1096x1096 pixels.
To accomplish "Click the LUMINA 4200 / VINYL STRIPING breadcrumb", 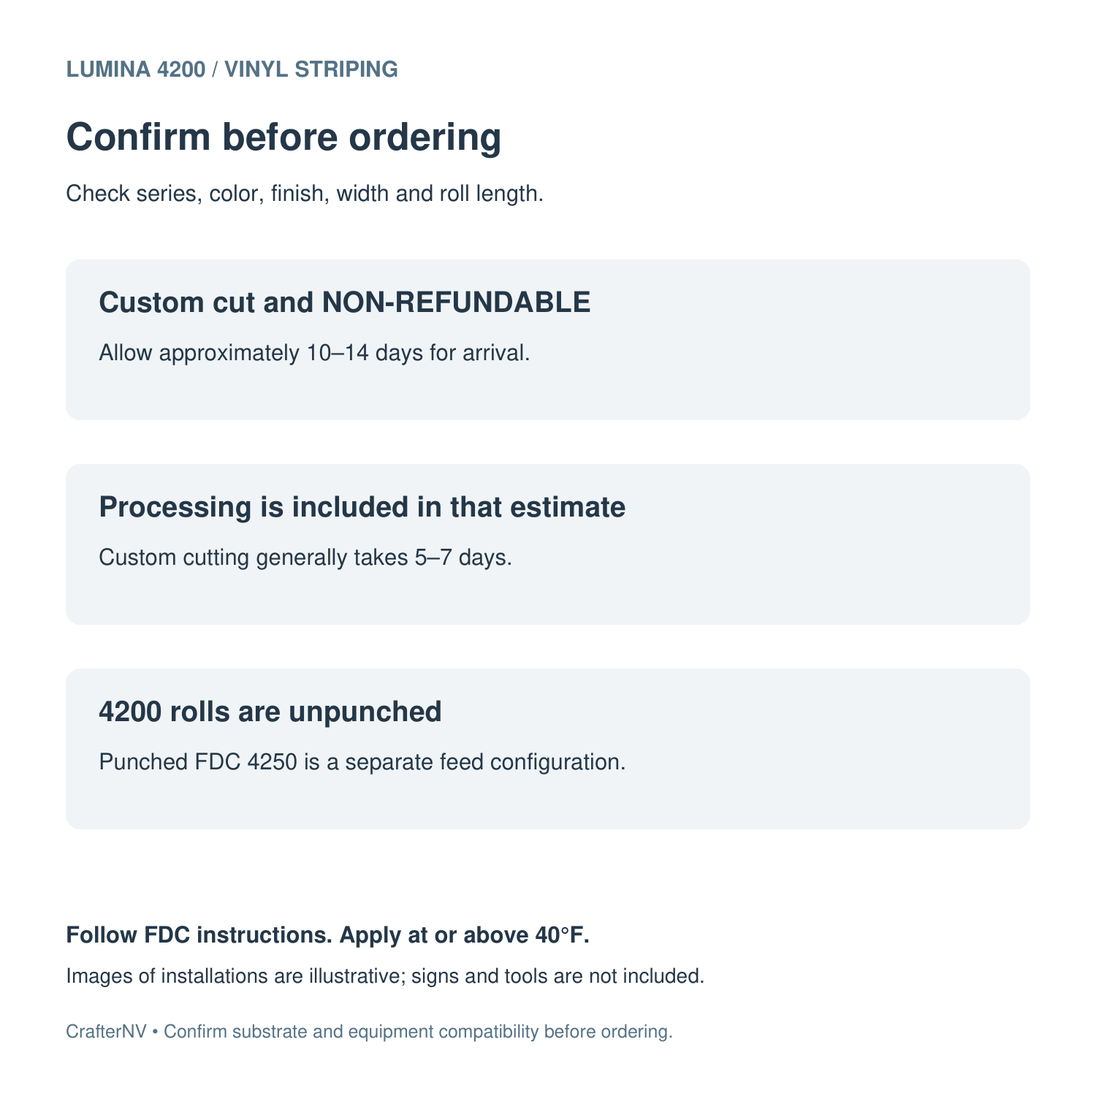I will [x=232, y=69].
